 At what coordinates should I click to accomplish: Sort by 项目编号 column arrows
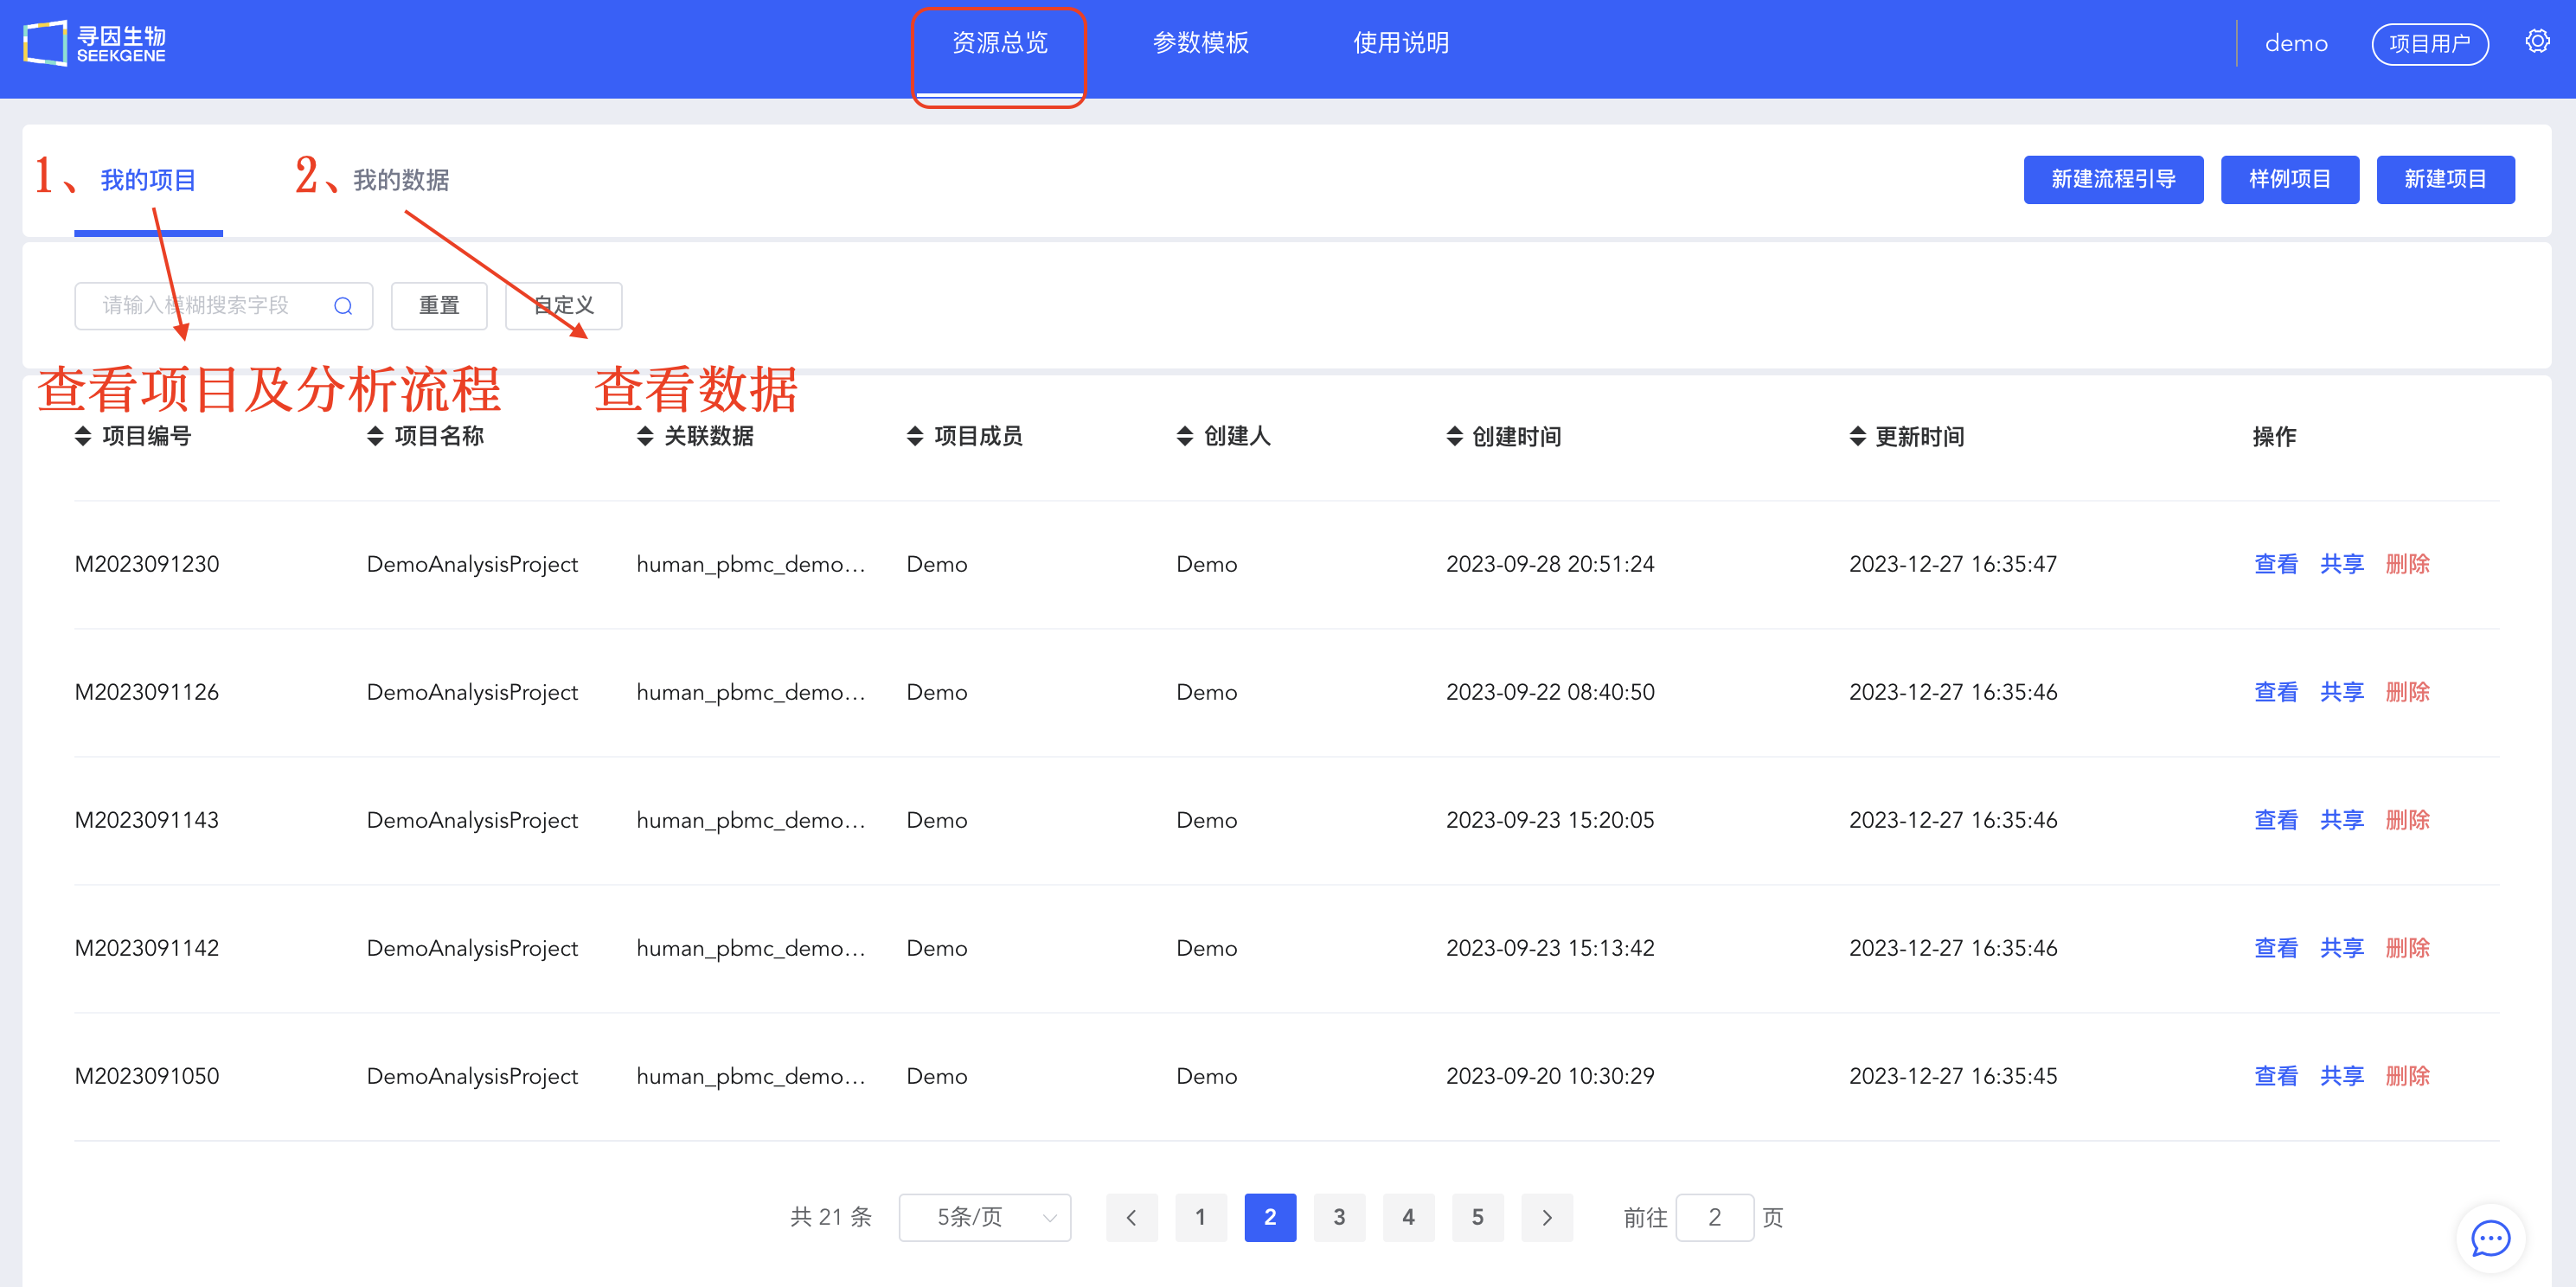(x=83, y=436)
